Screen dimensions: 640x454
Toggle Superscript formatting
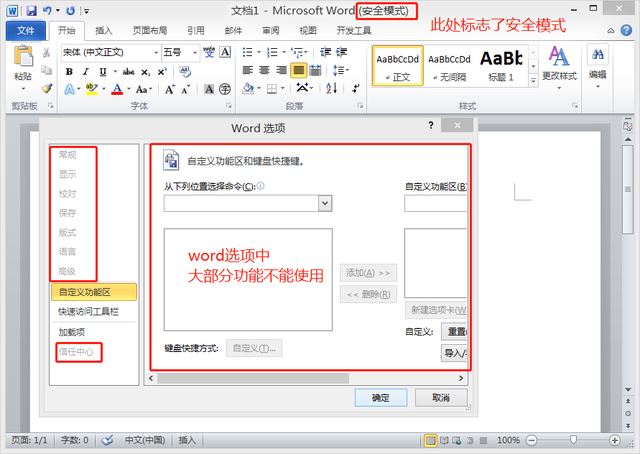click(162, 72)
